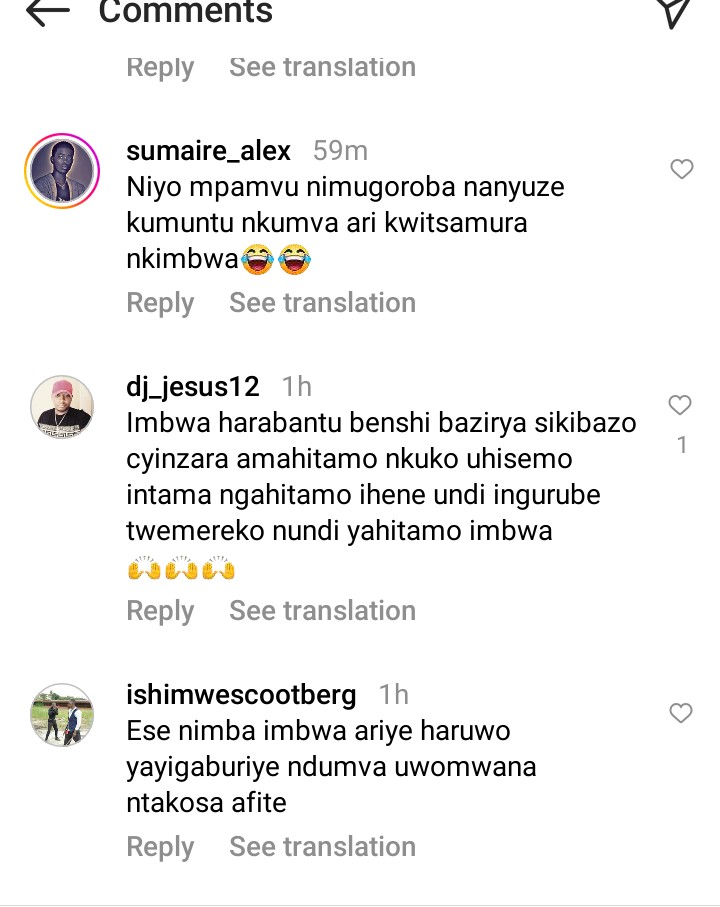The height and width of the screenshot is (907, 720).
Task: View the like count on dj_jesus12's comment
Action: [682, 445]
